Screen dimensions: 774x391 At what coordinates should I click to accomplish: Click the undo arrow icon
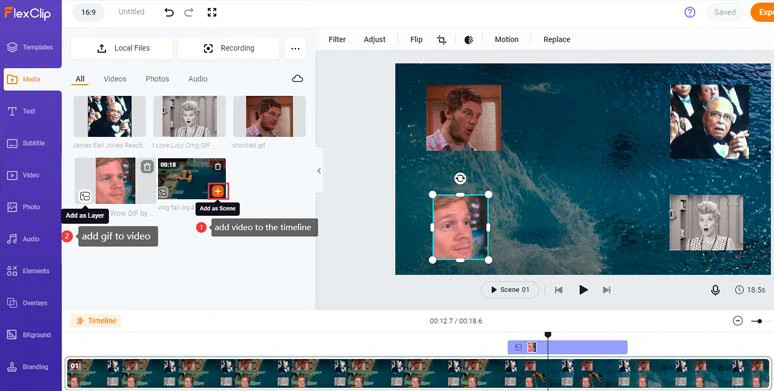[x=169, y=13]
